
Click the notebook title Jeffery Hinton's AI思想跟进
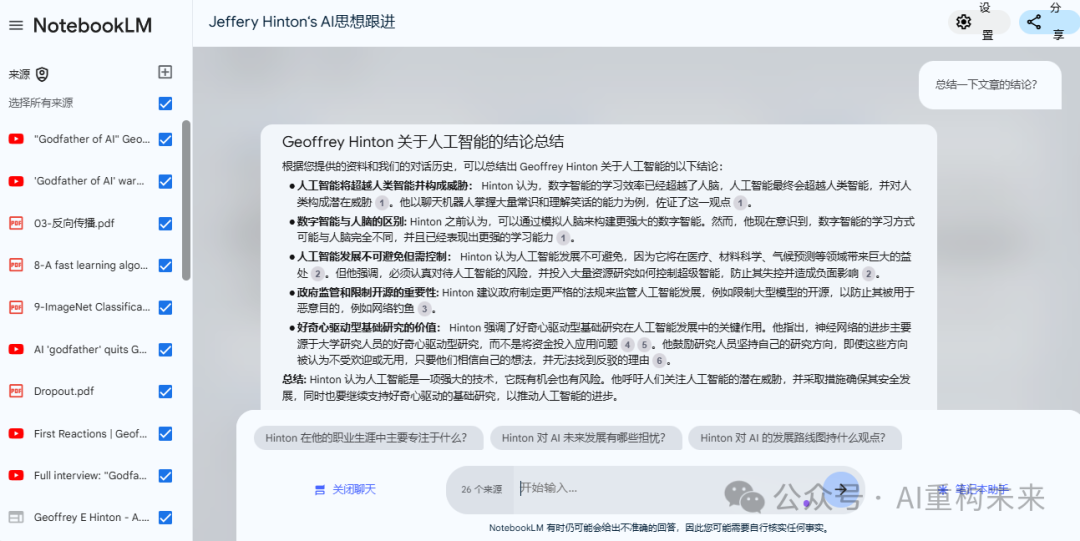pyautogui.click(x=302, y=22)
